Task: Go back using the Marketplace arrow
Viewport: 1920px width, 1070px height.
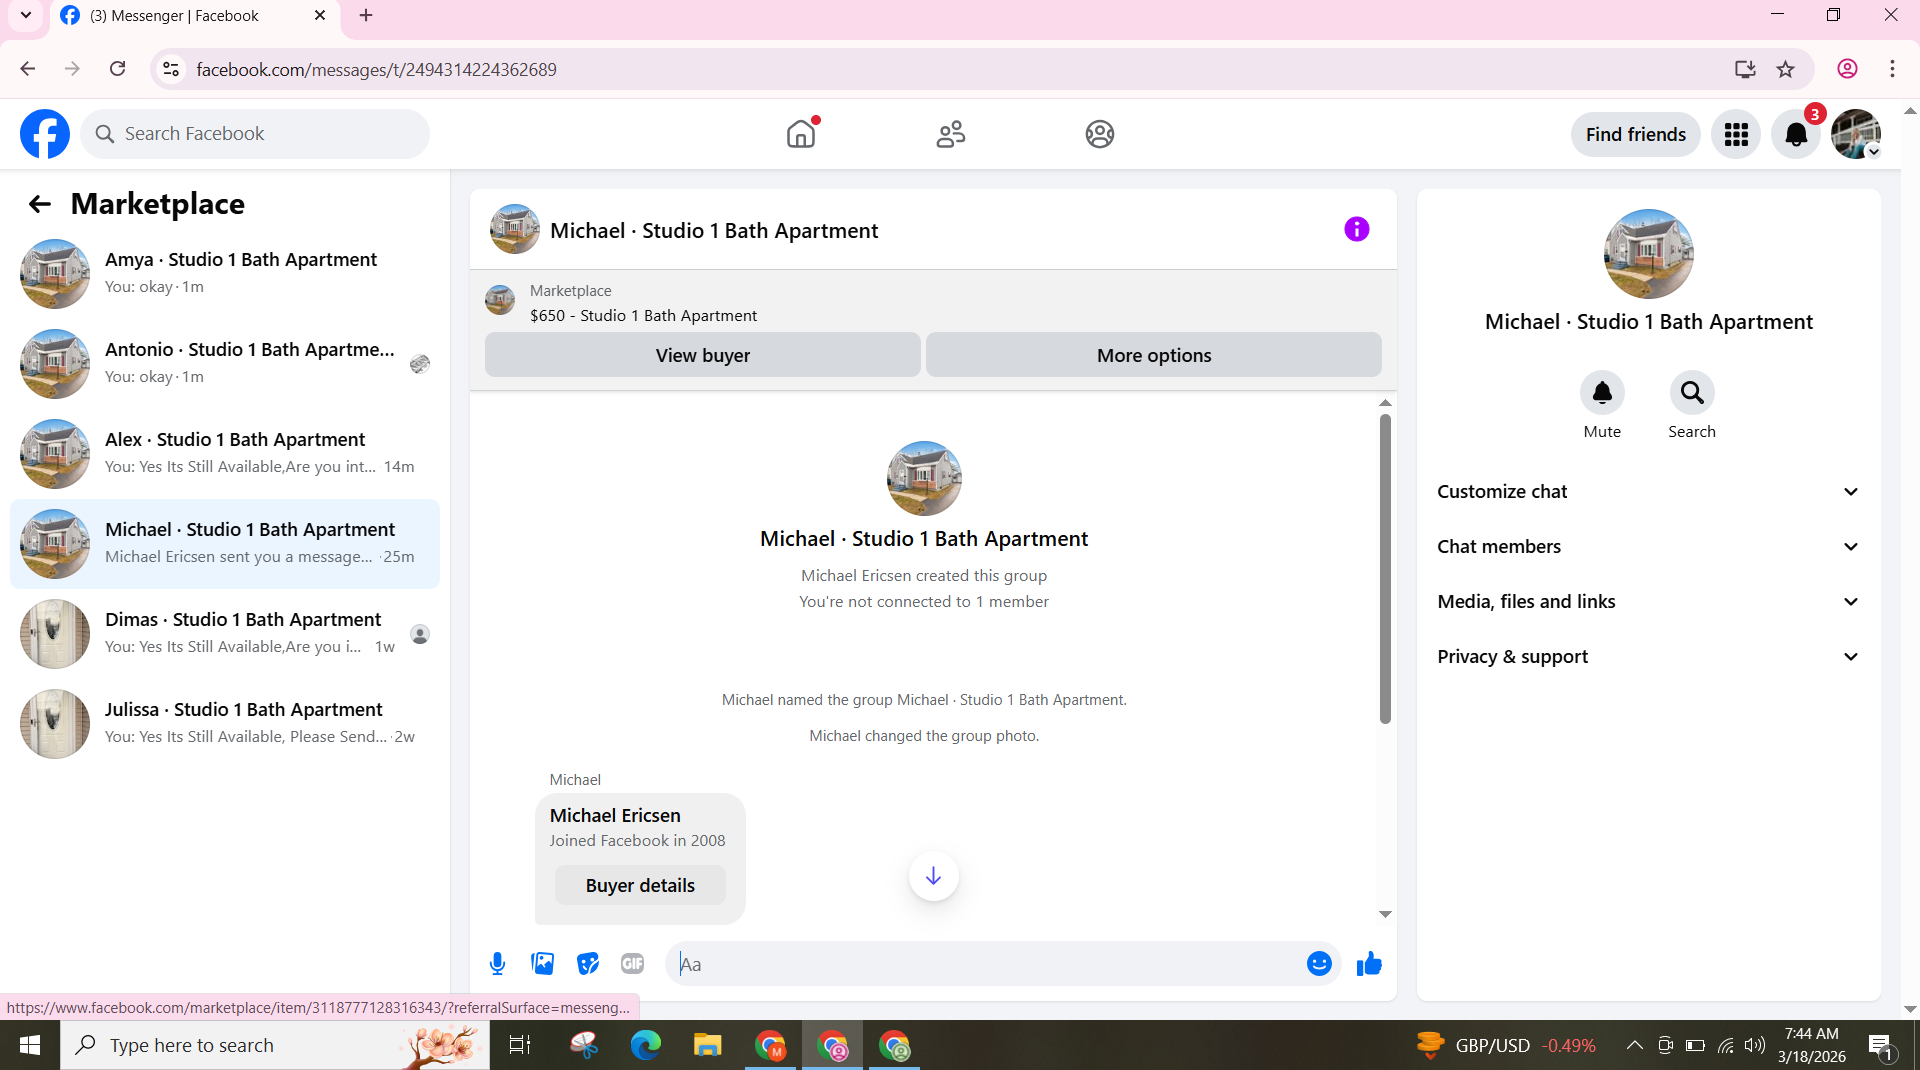Action: 39,204
